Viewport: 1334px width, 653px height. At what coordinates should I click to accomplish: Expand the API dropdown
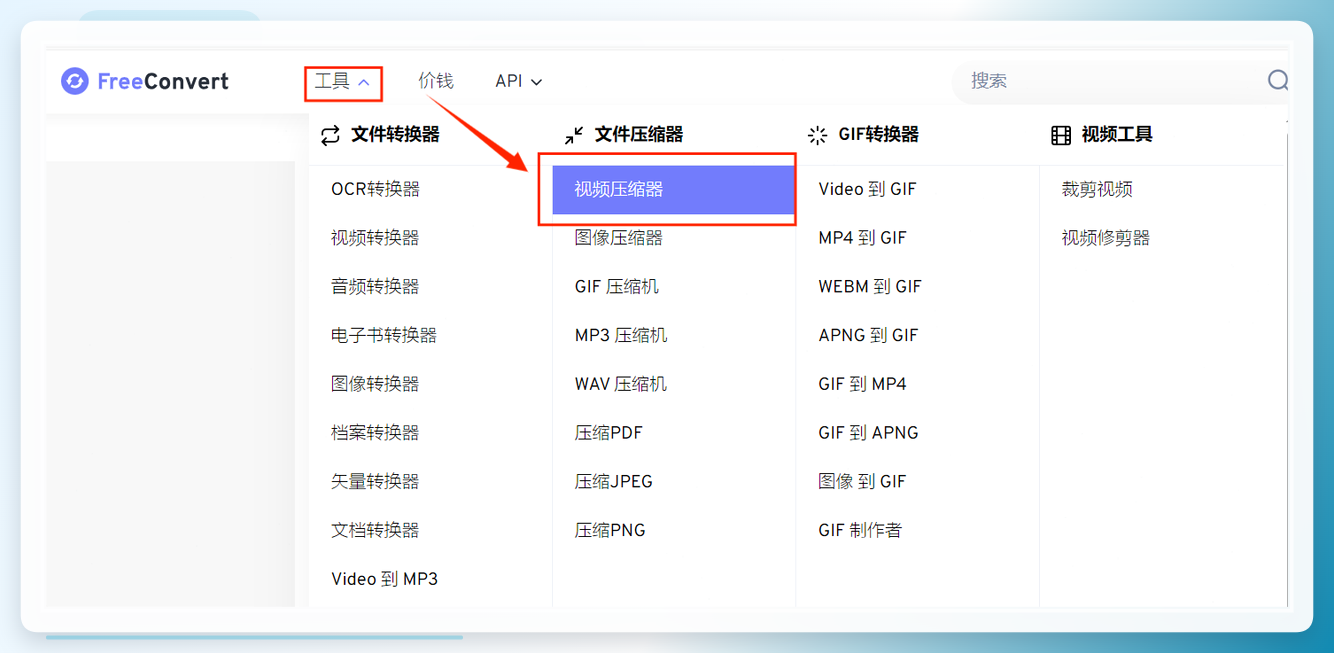519,81
